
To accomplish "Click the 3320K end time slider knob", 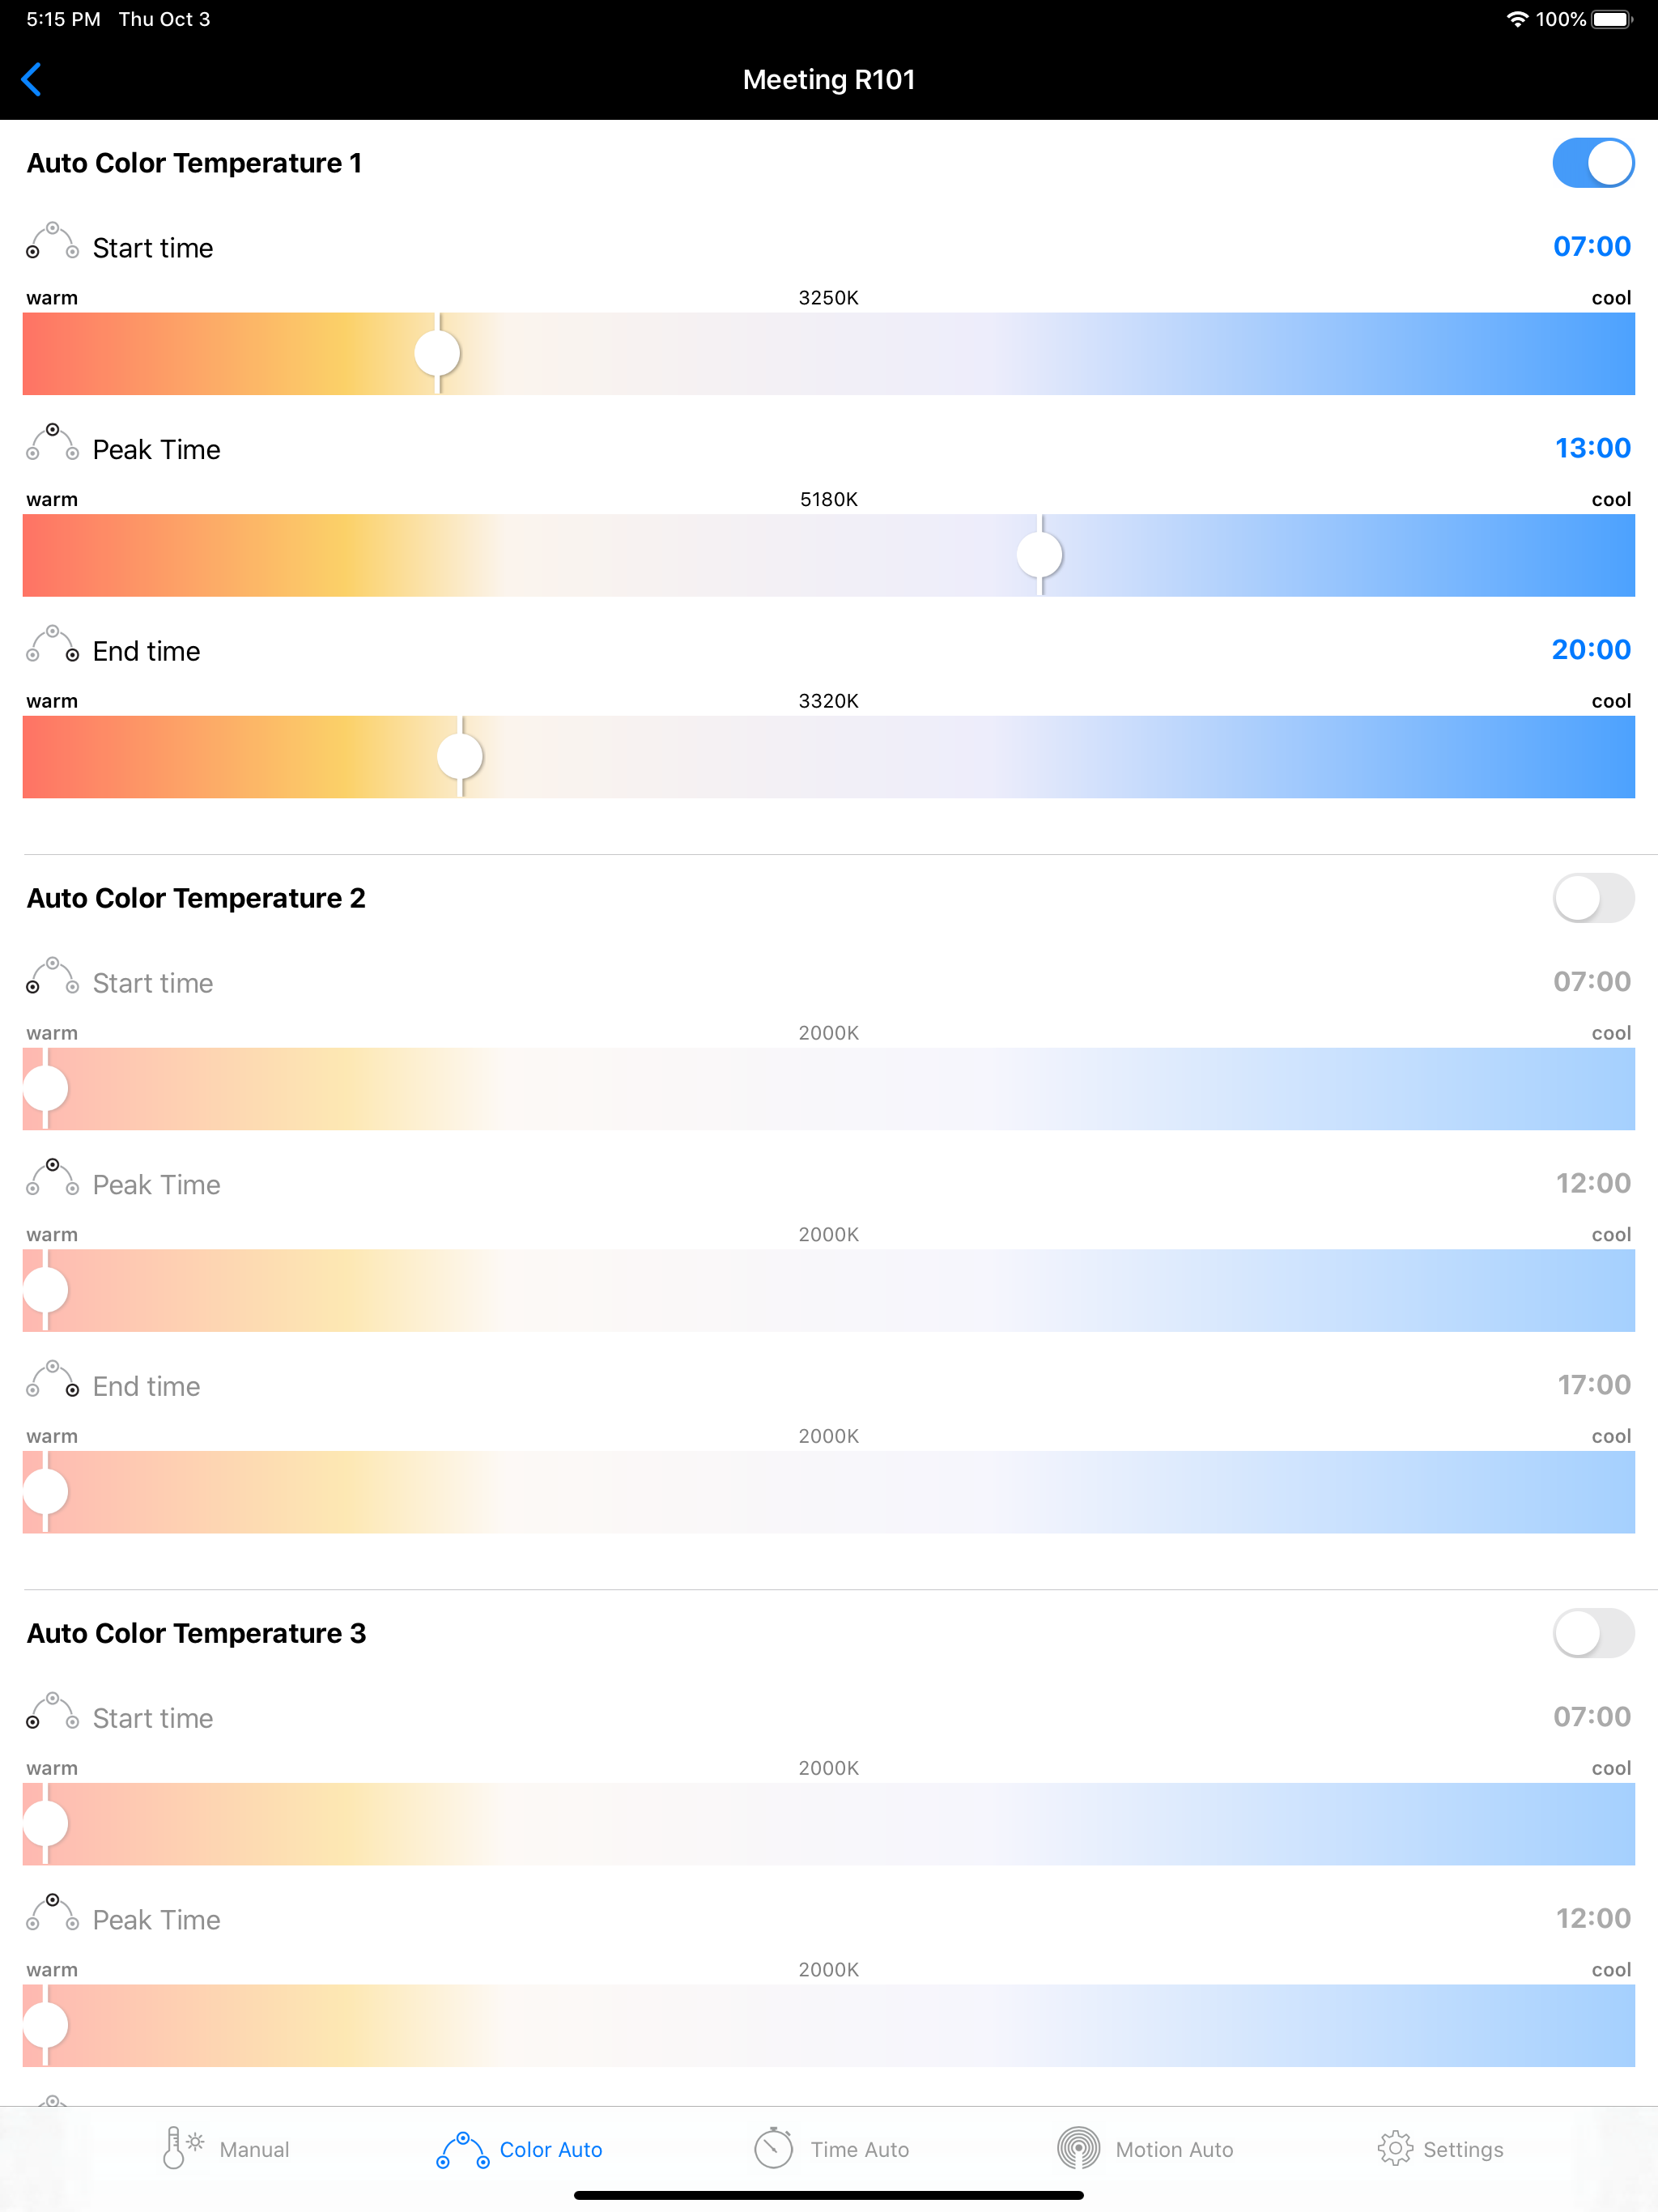I will tap(460, 757).
